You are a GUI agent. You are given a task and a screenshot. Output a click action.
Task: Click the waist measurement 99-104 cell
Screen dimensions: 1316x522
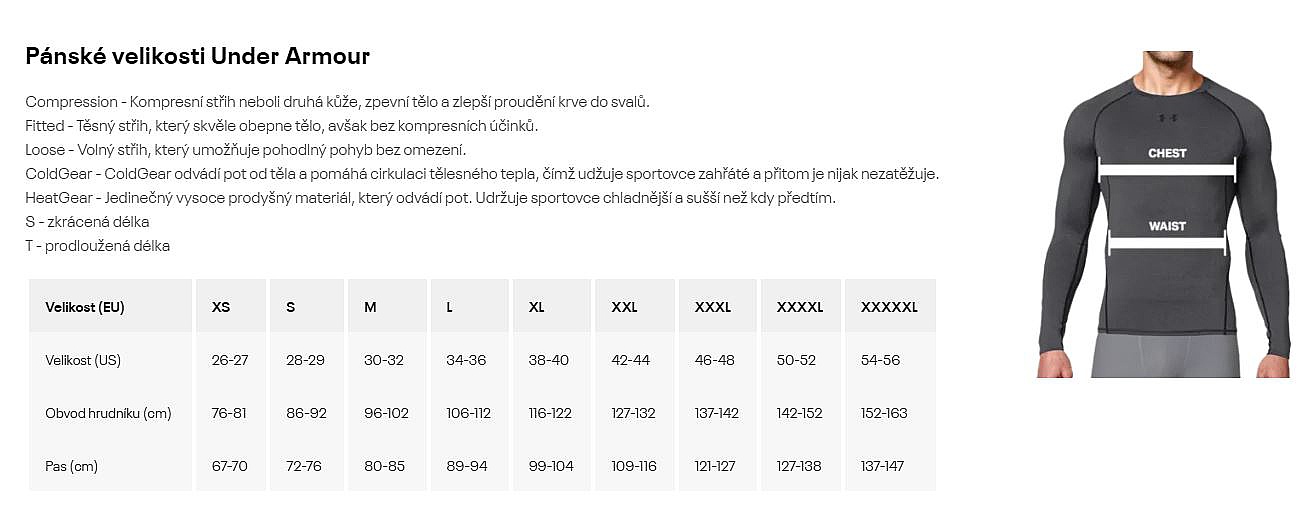point(551,466)
